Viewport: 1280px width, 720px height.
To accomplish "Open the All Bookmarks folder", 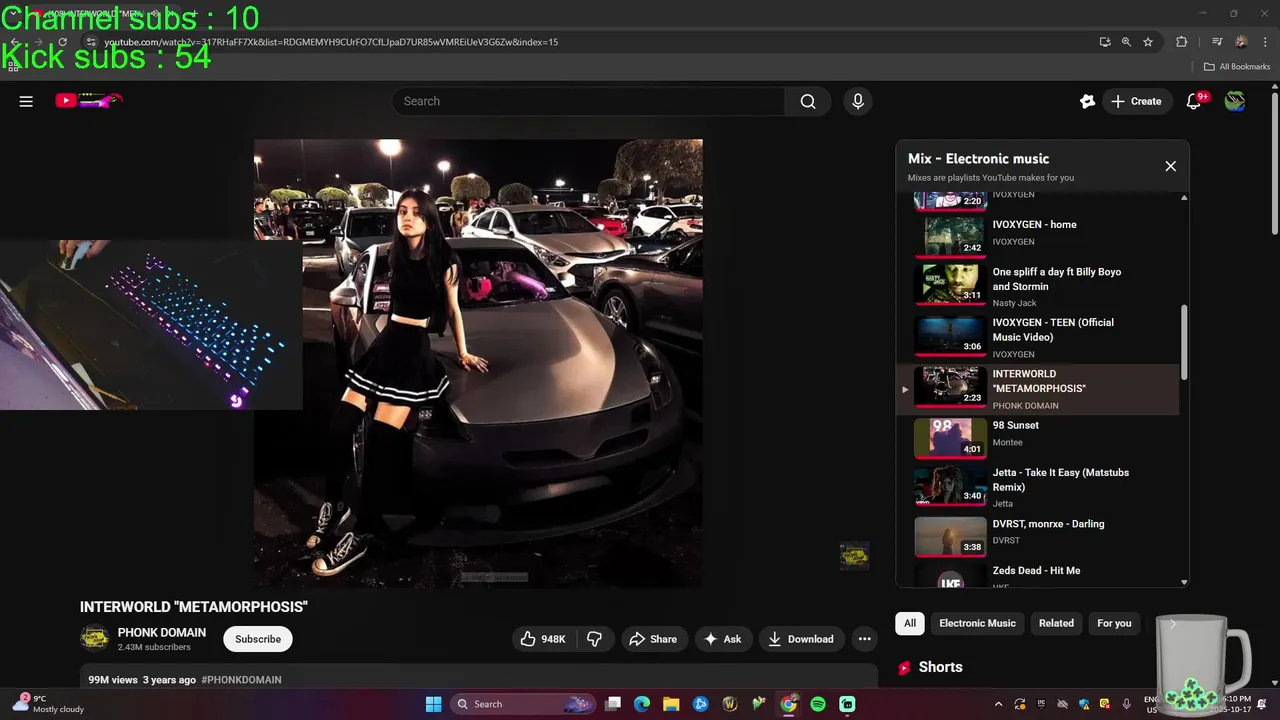I will [1236, 67].
